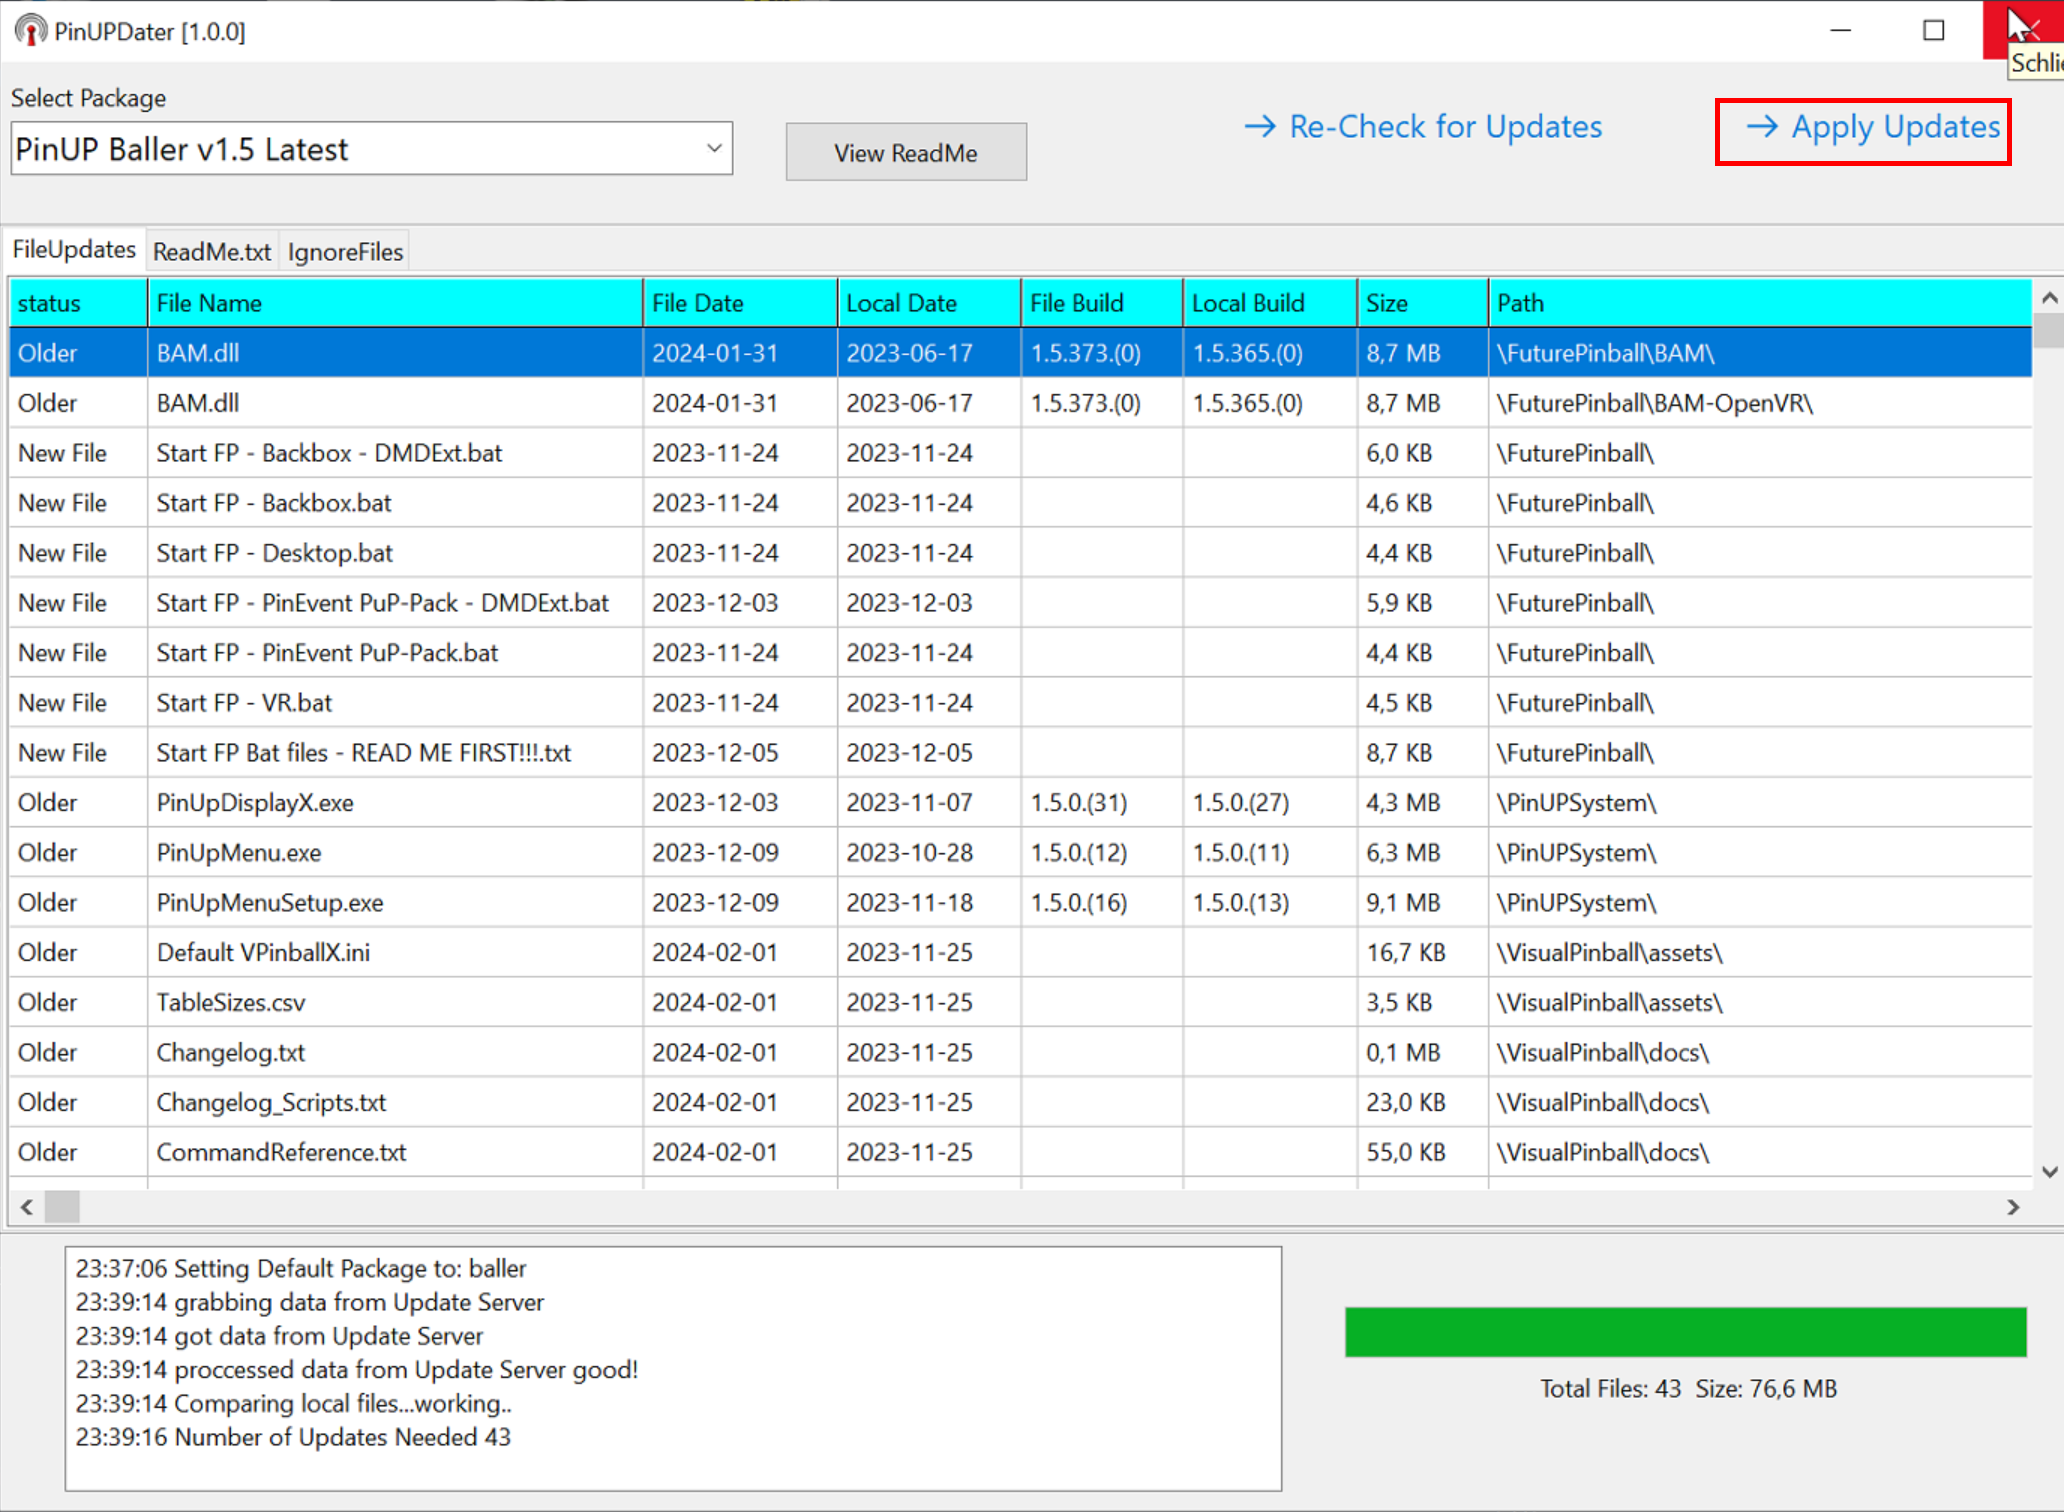Click the horizontal scrollbar thumb
This screenshot has height=1512, width=2064.
click(62, 1208)
